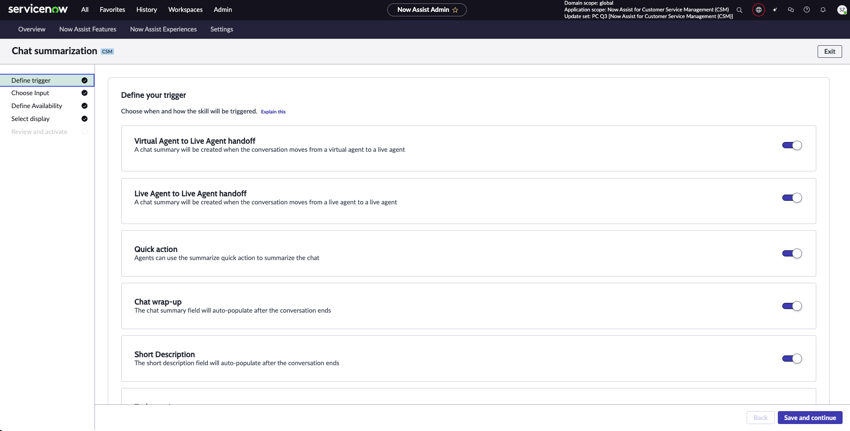
Task: Click the Update set text in header
Action: tap(648, 16)
